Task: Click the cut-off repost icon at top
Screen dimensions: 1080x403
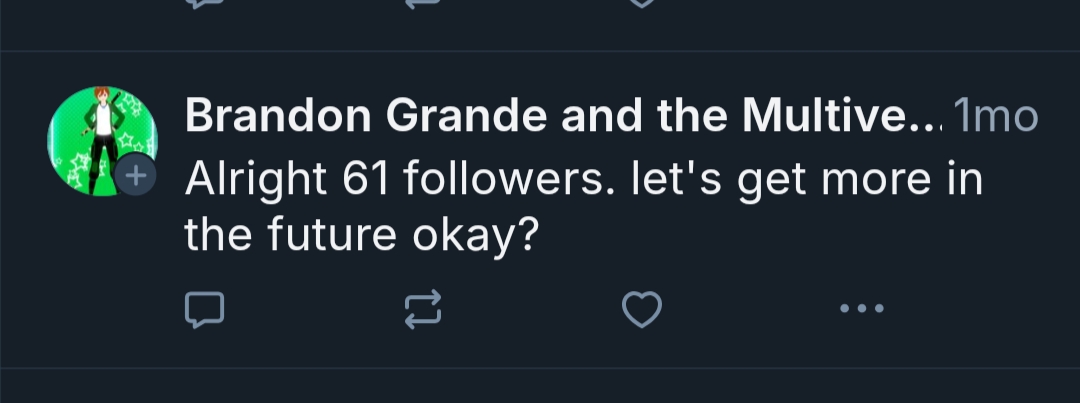Action: point(422,3)
